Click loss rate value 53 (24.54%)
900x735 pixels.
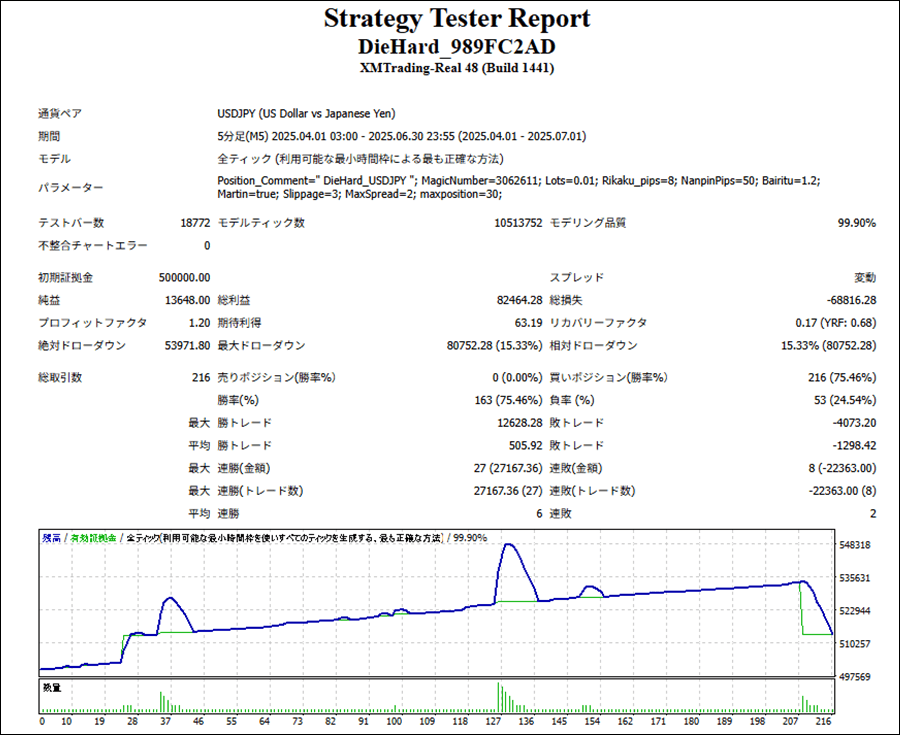click(844, 400)
